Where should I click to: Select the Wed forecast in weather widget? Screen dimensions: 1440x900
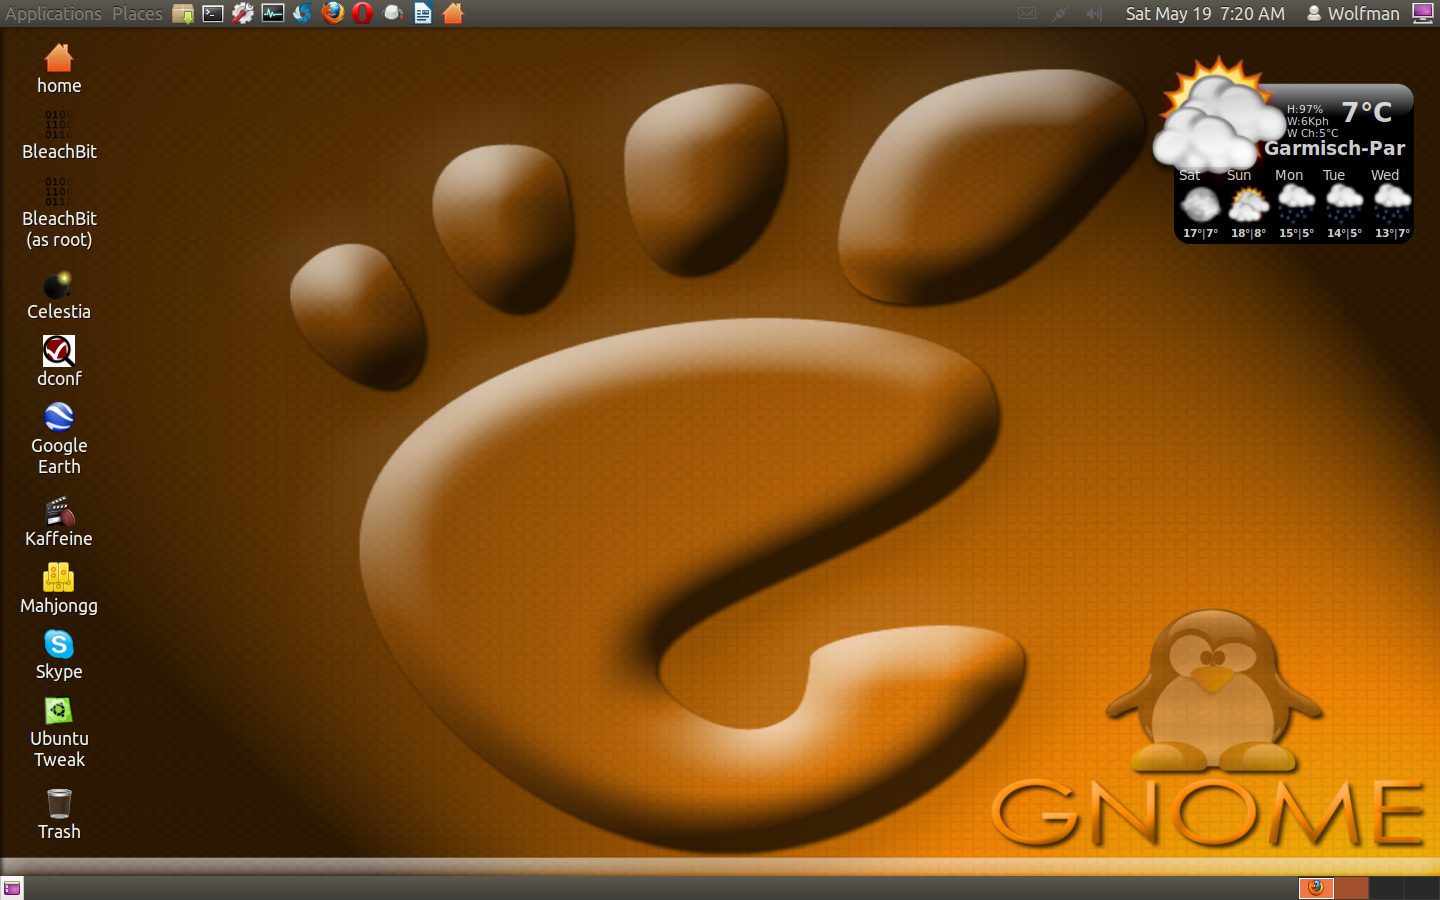coord(1392,204)
